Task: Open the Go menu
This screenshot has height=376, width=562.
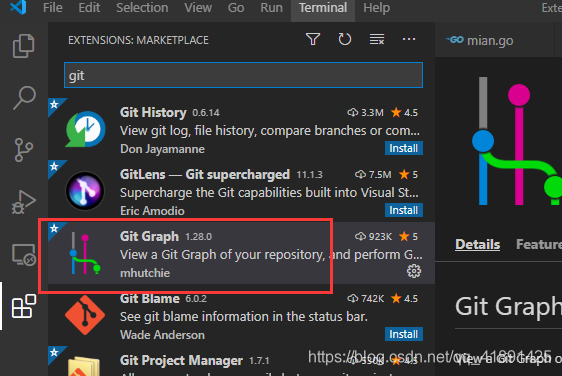Action: pyautogui.click(x=236, y=8)
